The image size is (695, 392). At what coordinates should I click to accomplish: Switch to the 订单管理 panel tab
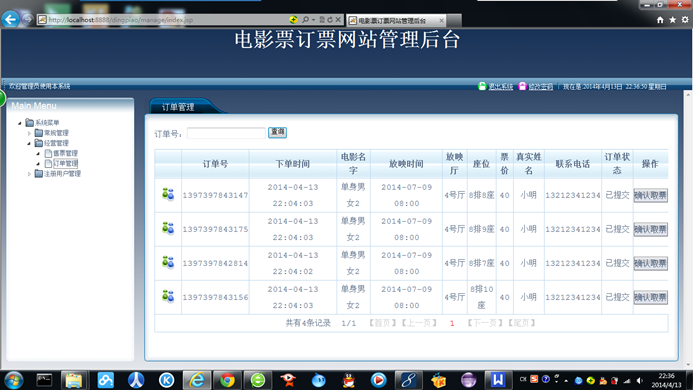pyautogui.click(x=178, y=107)
